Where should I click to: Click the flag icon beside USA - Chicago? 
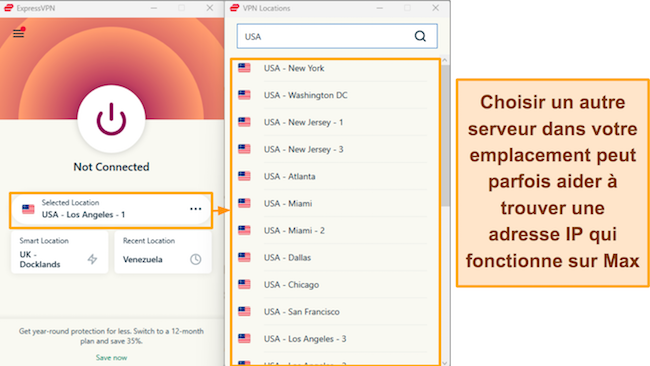tap(244, 284)
